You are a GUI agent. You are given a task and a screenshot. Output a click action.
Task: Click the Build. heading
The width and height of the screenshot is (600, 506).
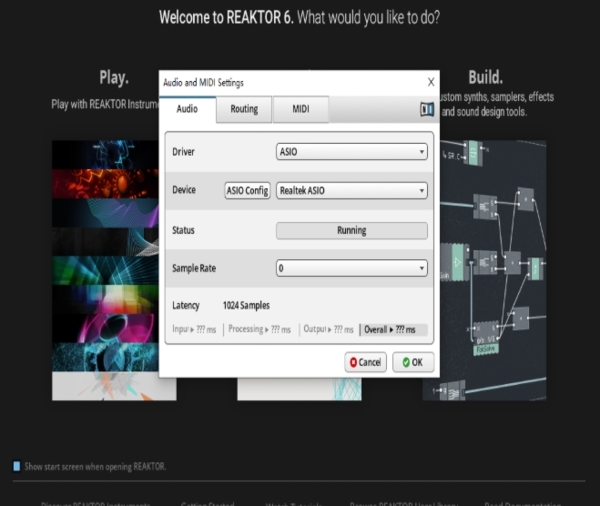[486, 77]
